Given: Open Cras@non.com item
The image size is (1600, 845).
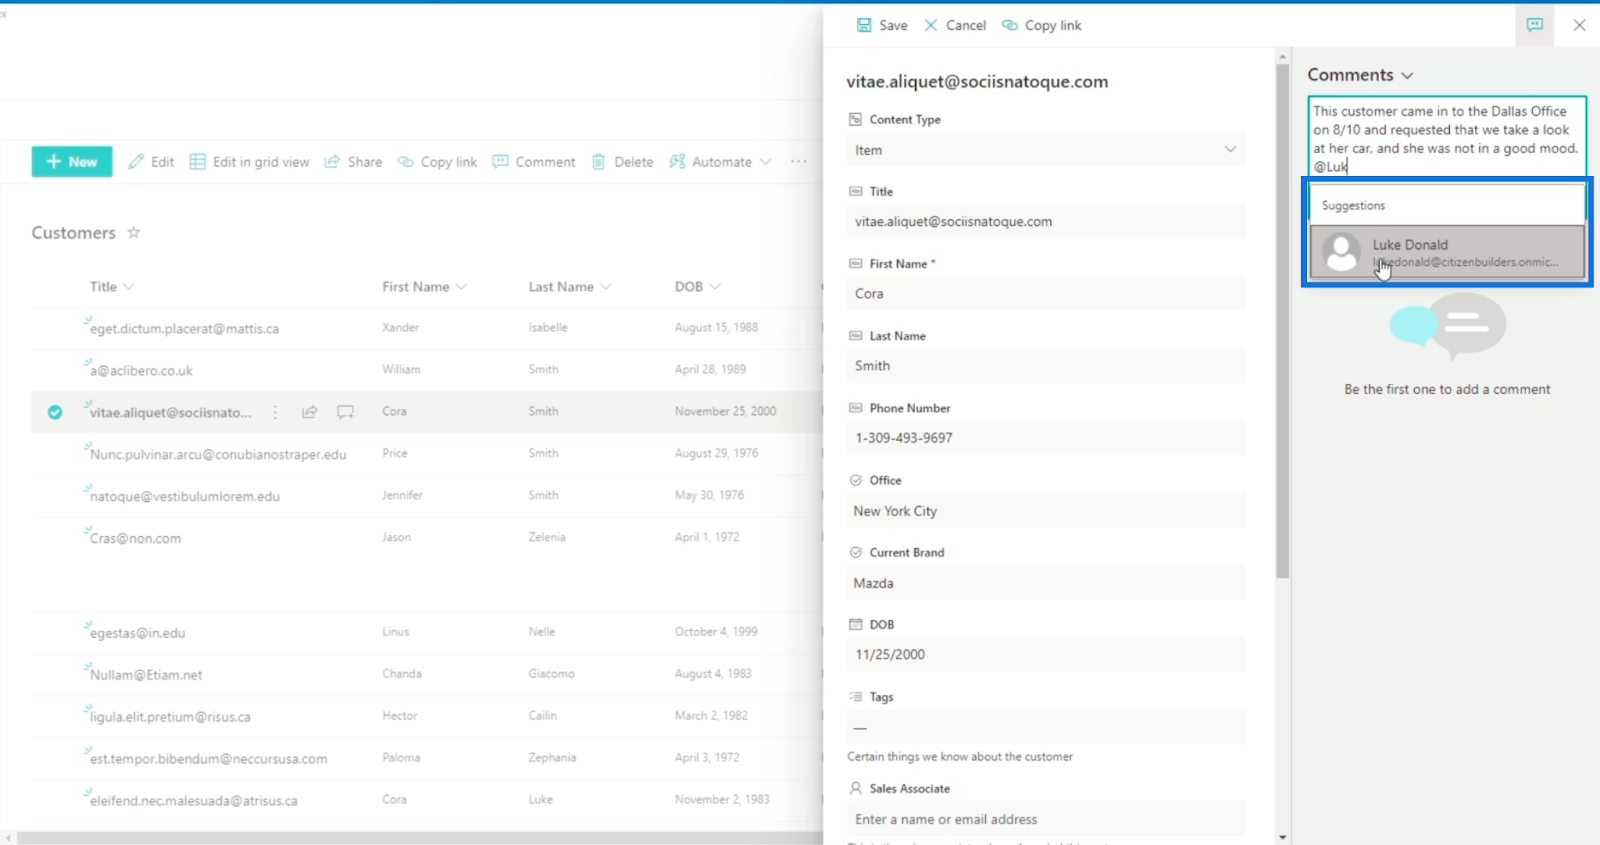Looking at the screenshot, I should coord(135,539).
